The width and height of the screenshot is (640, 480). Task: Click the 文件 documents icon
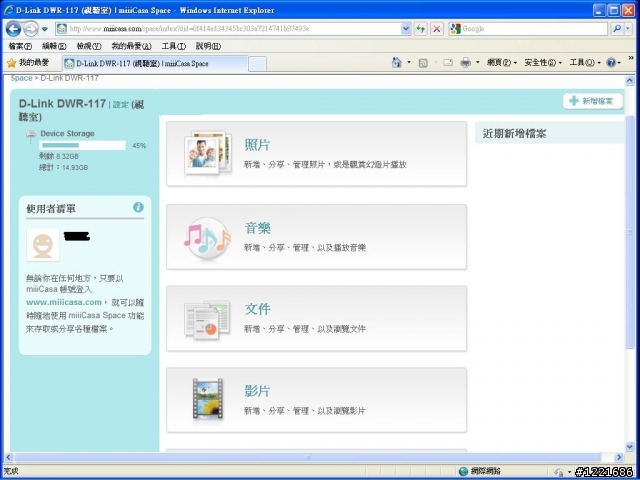[x=207, y=320]
